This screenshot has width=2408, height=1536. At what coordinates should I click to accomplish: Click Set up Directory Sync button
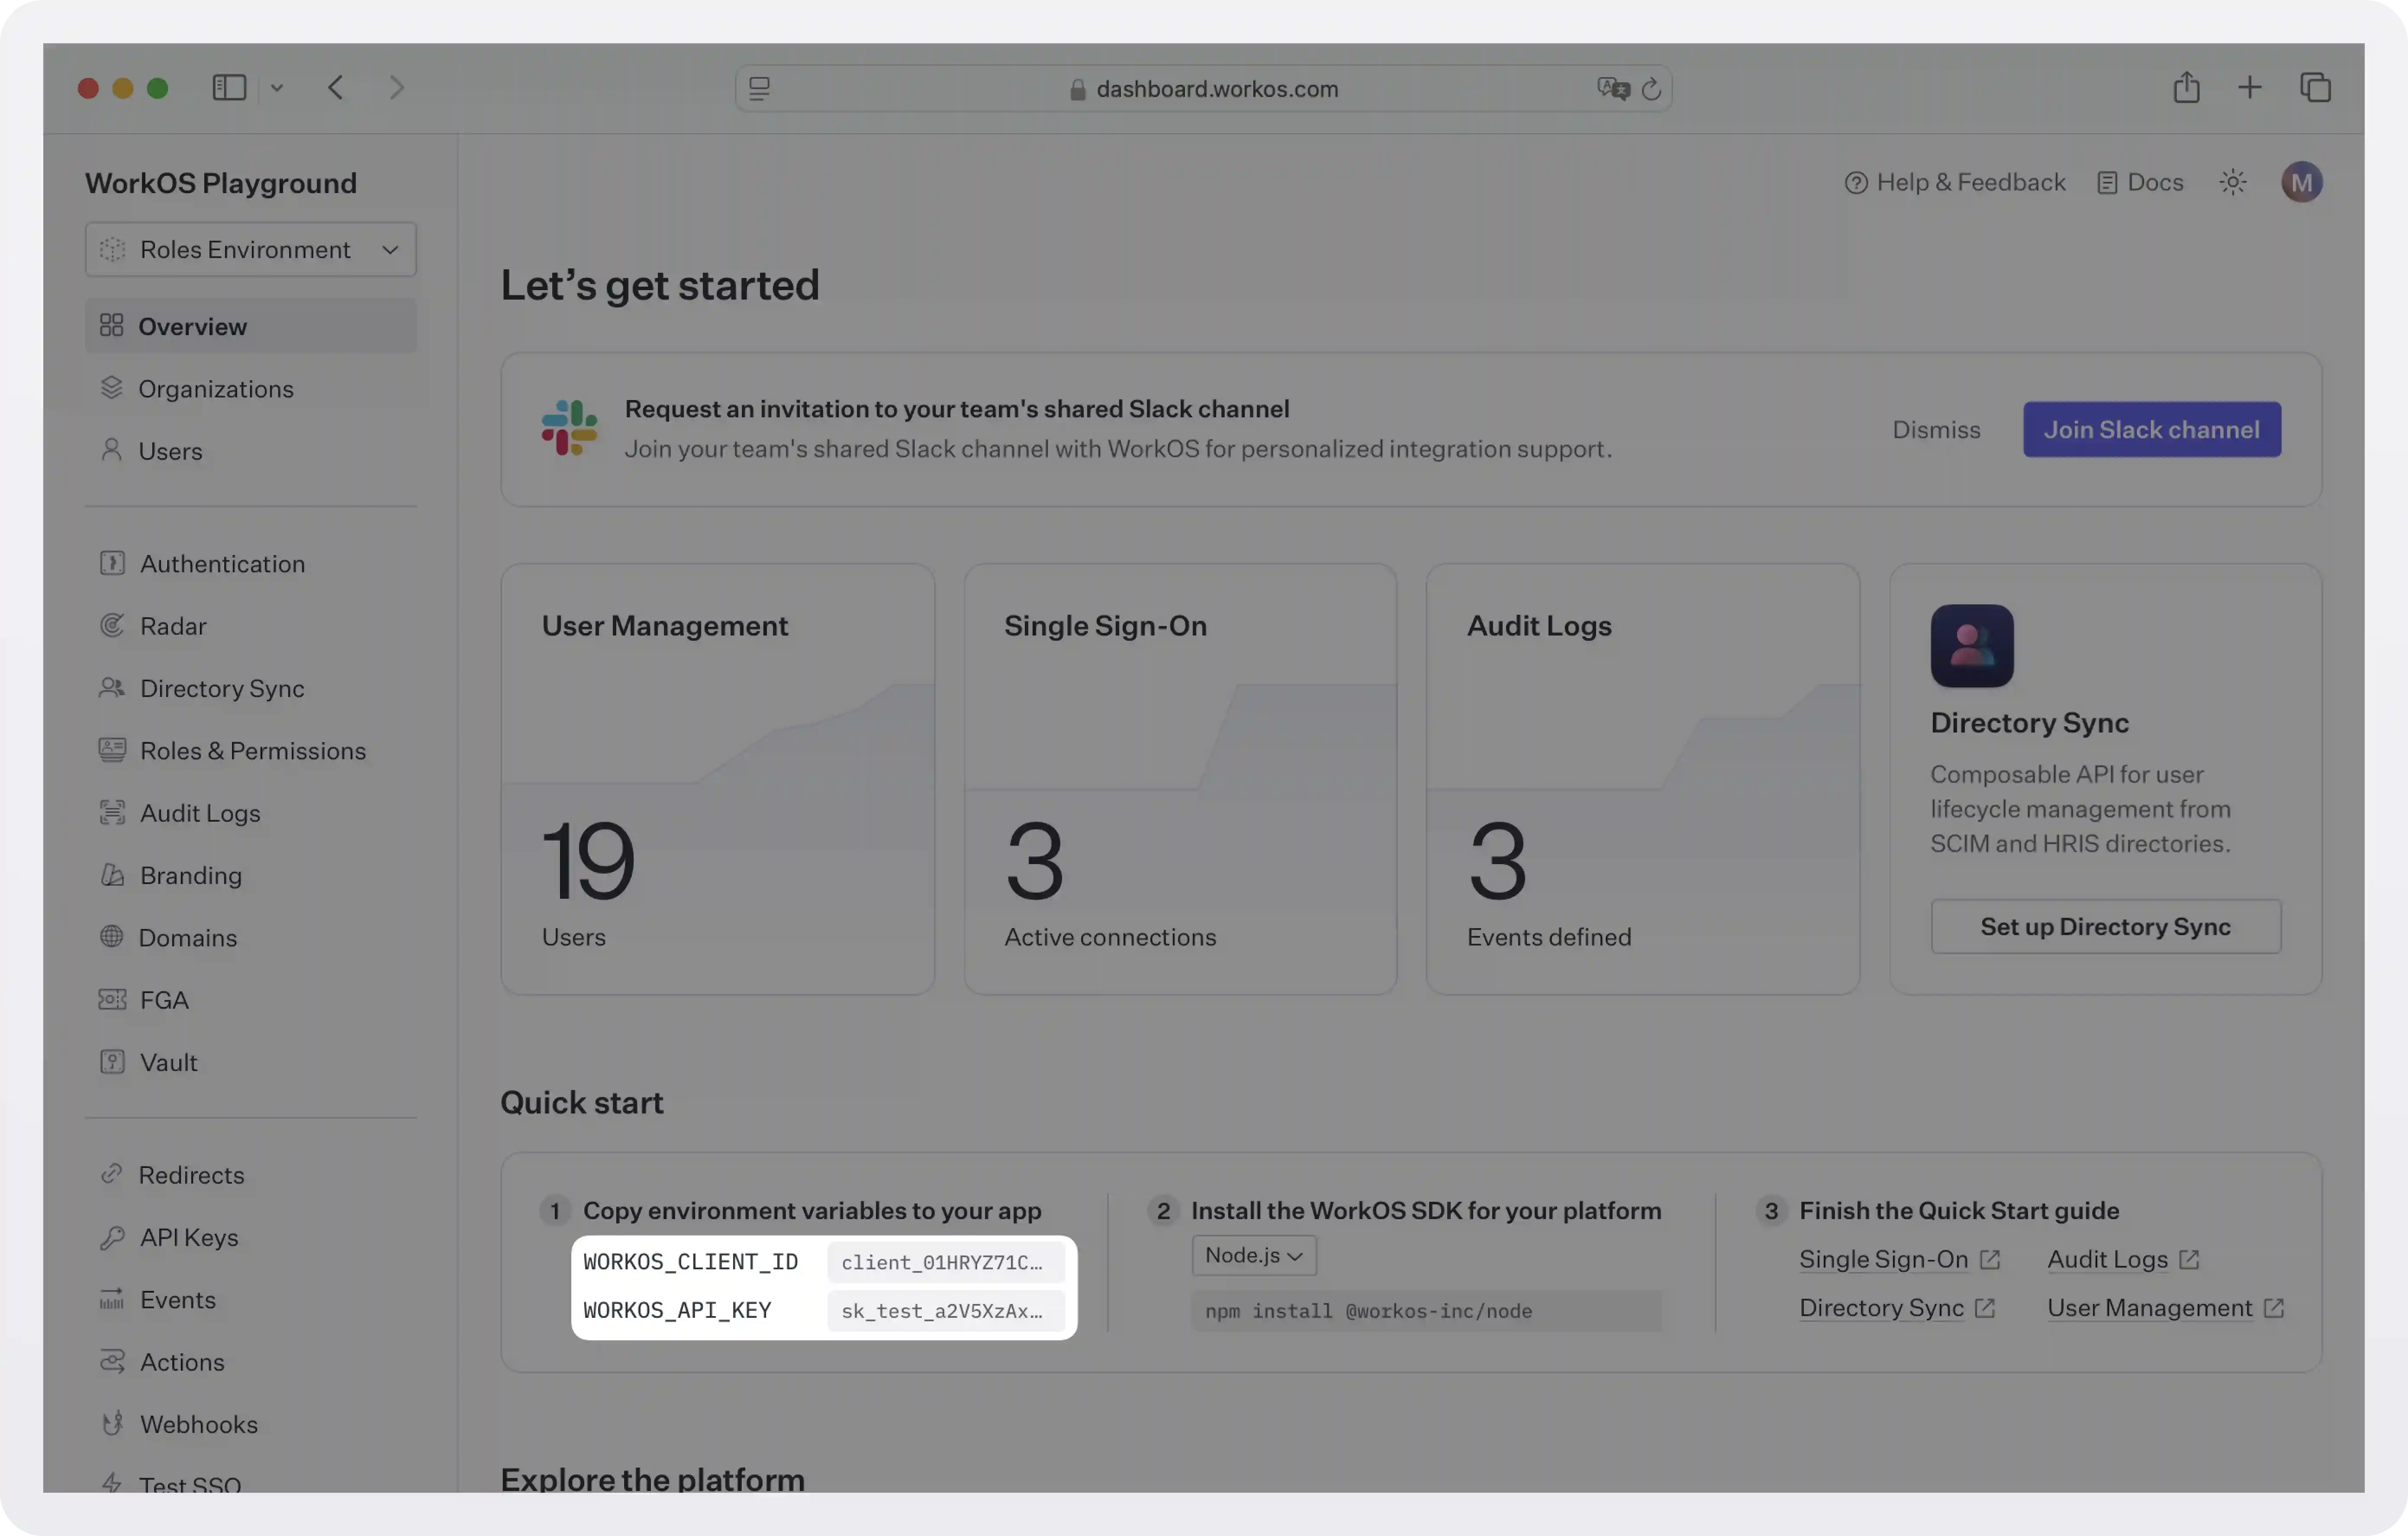2106,927
